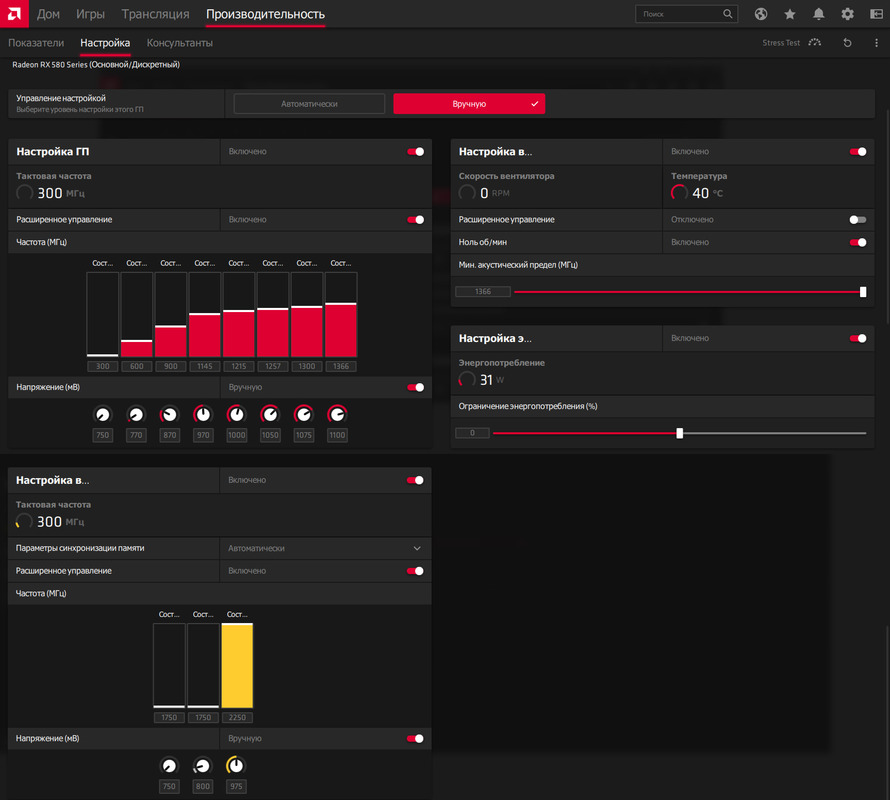Toggle the sidebar panel icon
Screen dimensions: 890x800
(x=876, y=14)
